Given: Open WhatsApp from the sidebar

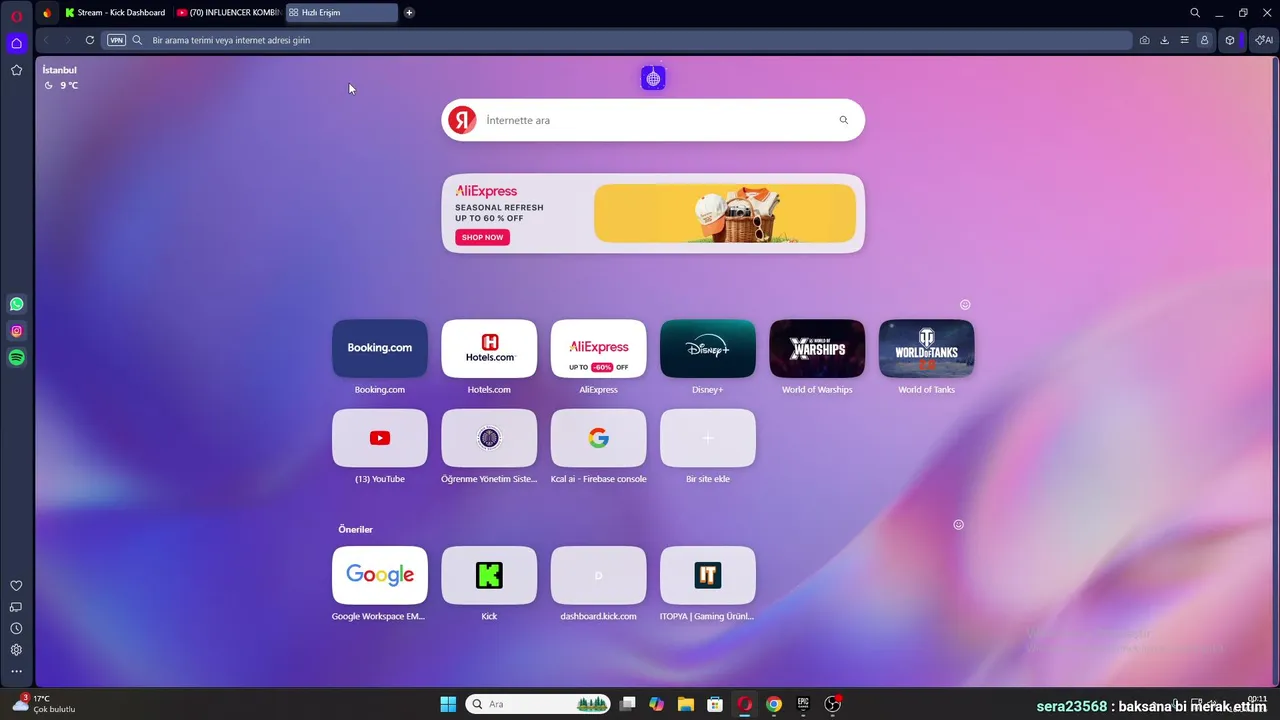Looking at the screenshot, I should [16, 304].
